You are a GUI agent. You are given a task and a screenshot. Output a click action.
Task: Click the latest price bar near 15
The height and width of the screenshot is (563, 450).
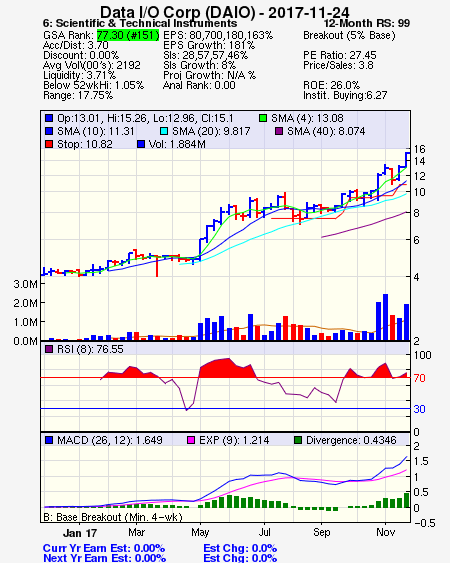point(407,159)
